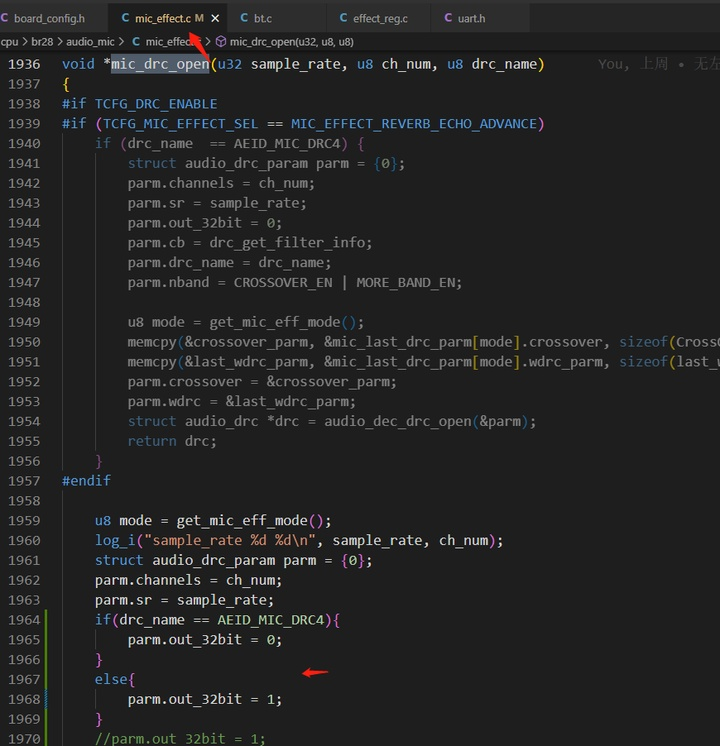Click the green change marker on line 1965
The image size is (720, 746).
point(46,640)
